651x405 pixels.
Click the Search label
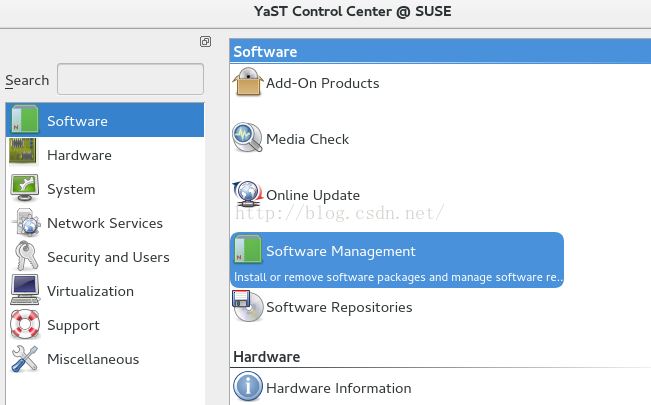pyautogui.click(x=27, y=80)
